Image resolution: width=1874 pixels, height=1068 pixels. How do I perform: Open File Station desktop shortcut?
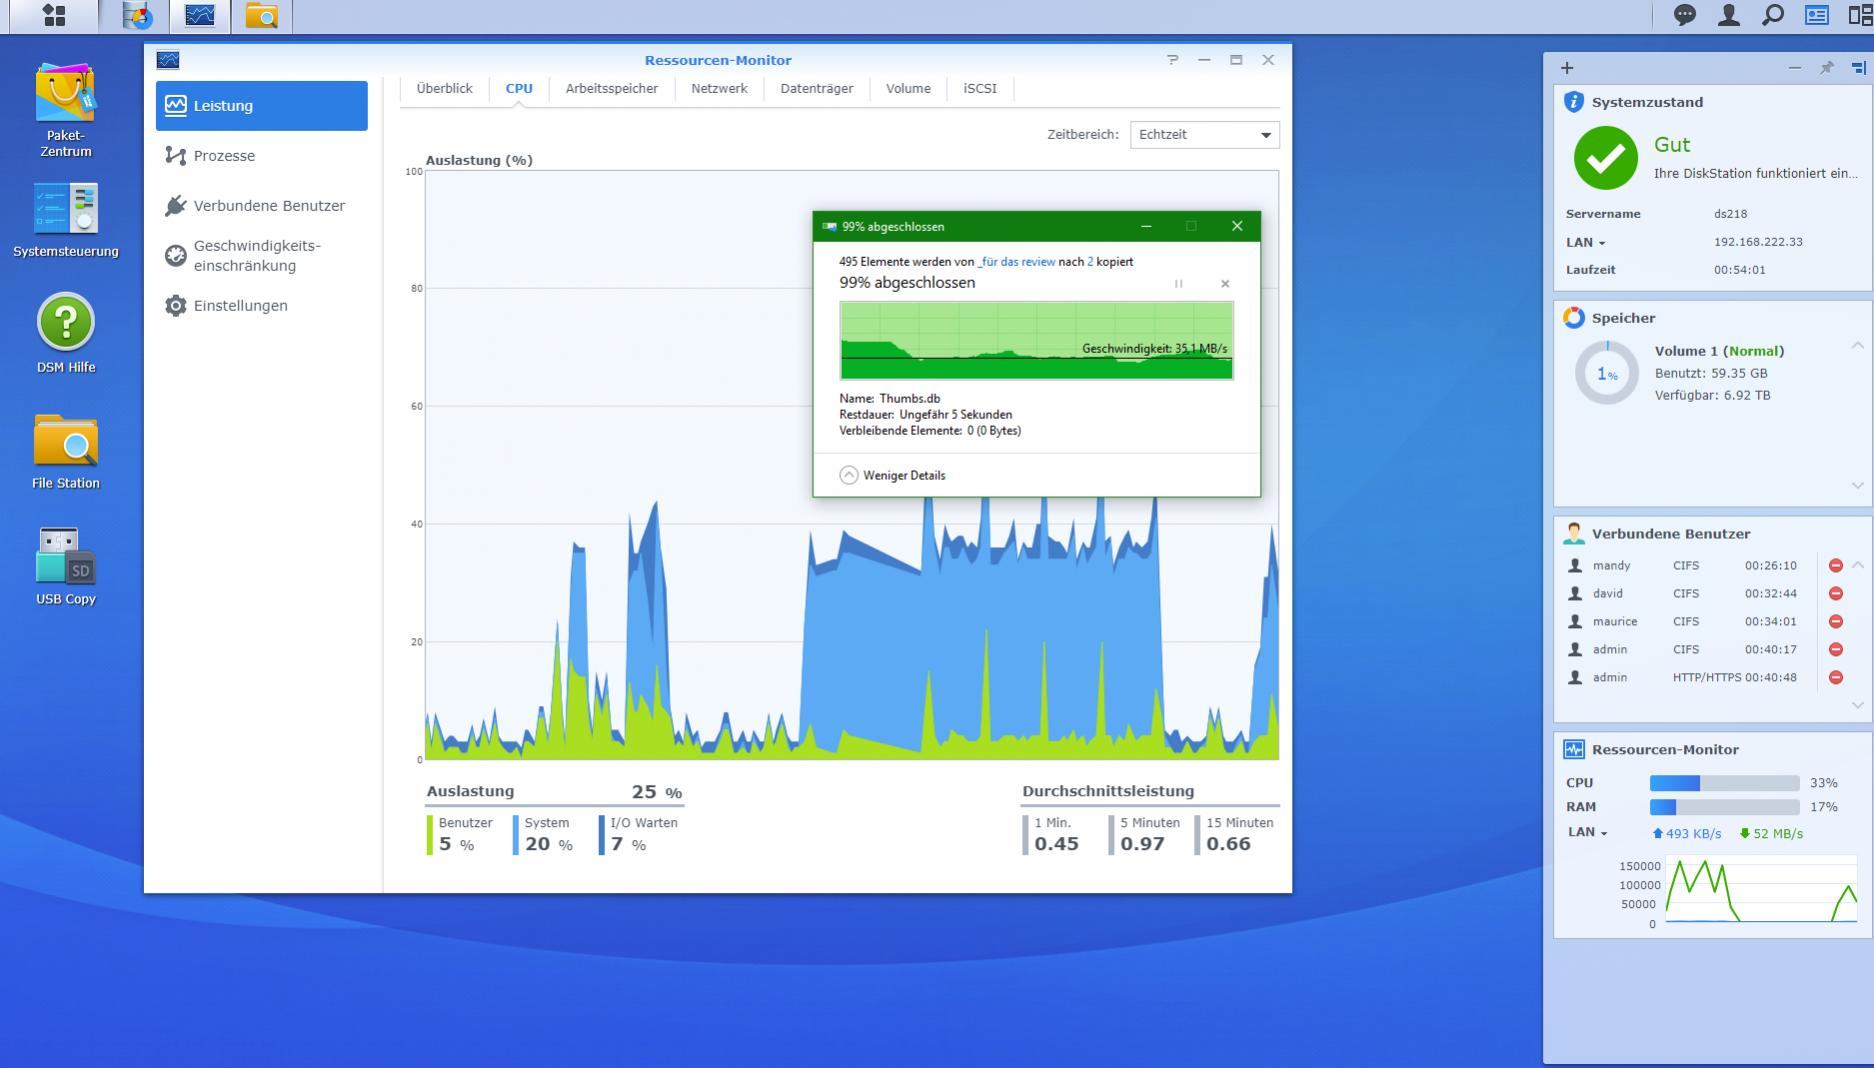click(66, 452)
